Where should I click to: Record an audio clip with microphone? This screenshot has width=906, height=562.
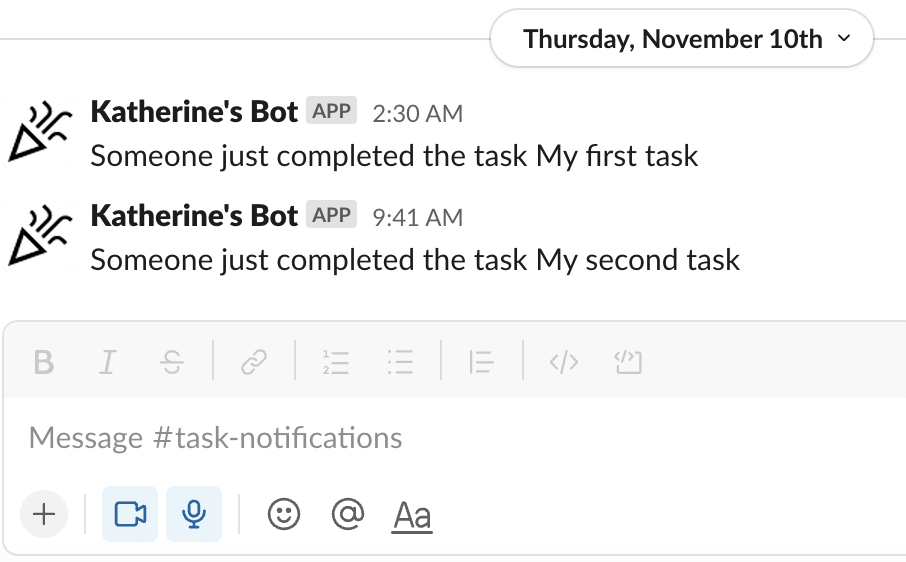click(194, 514)
